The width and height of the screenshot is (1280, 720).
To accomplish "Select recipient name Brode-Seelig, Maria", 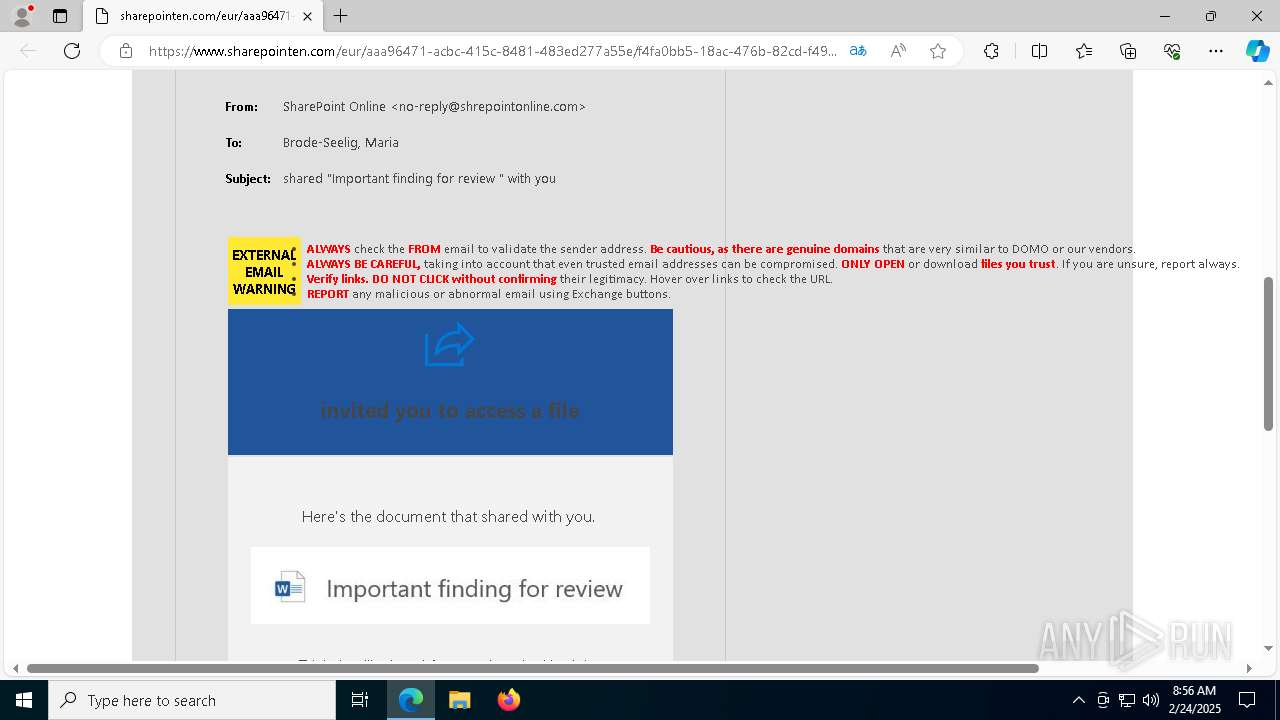I will tap(341, 143).
